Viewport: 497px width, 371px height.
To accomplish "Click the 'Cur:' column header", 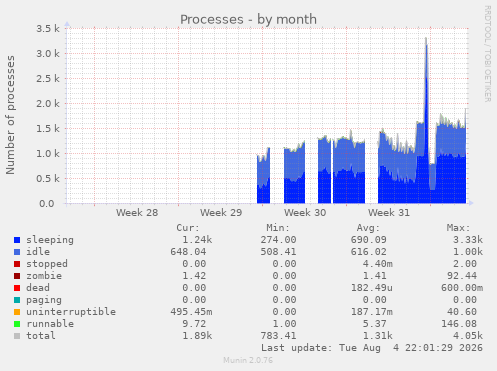I will coord(188,228).
